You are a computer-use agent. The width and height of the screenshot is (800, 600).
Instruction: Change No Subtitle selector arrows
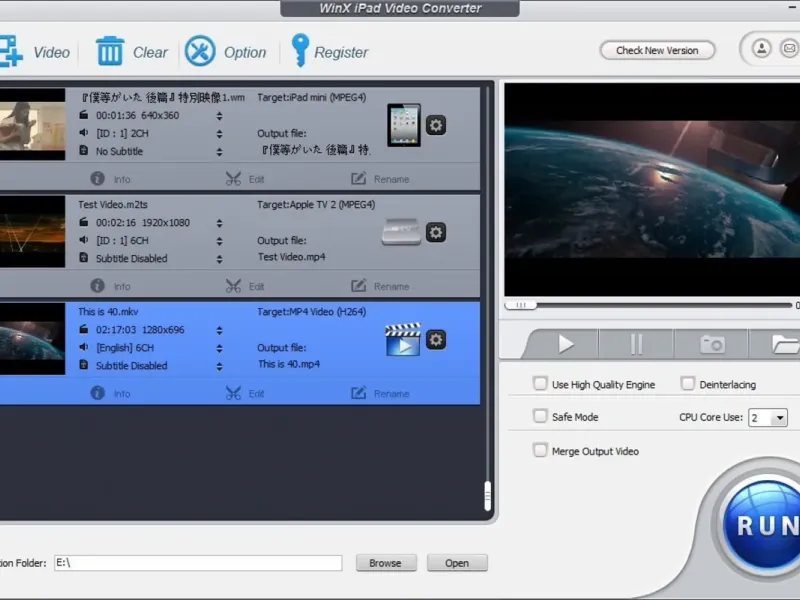pos(219,152)
